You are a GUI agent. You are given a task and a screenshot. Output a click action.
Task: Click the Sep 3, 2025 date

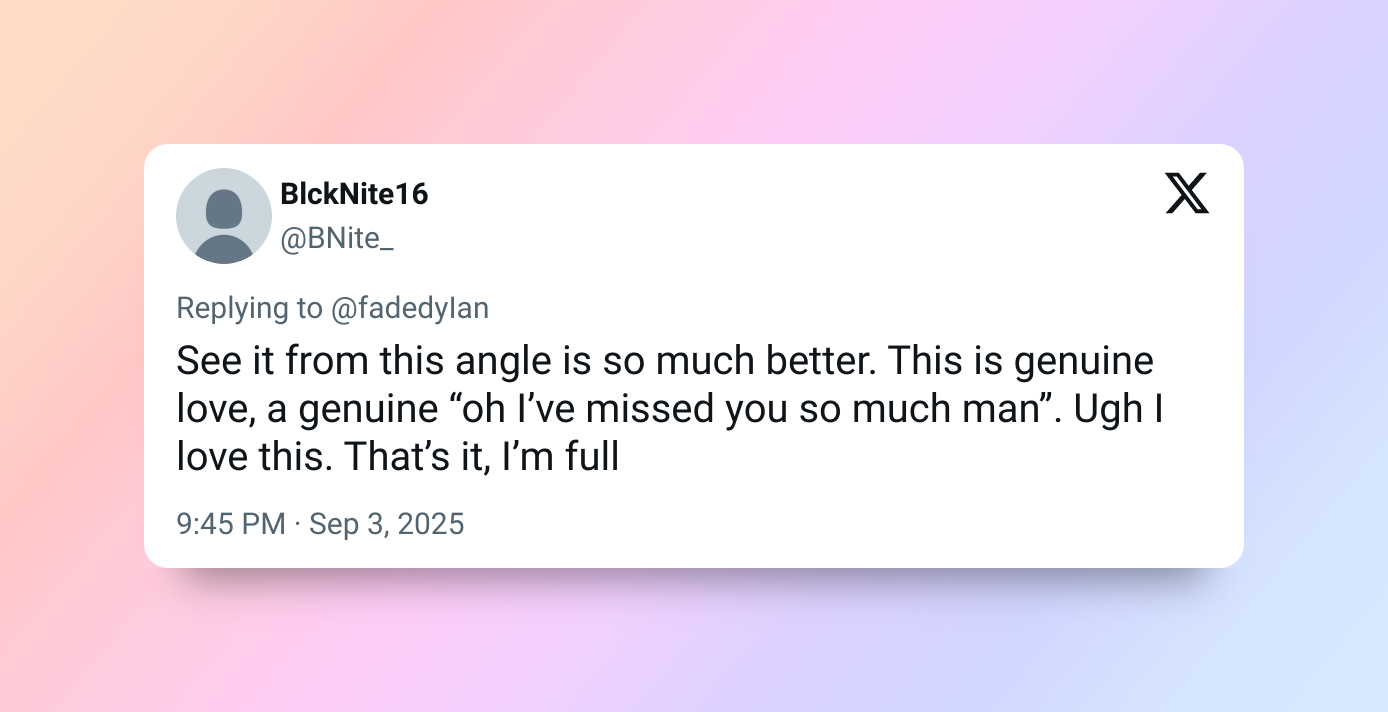tap(387, 524)
